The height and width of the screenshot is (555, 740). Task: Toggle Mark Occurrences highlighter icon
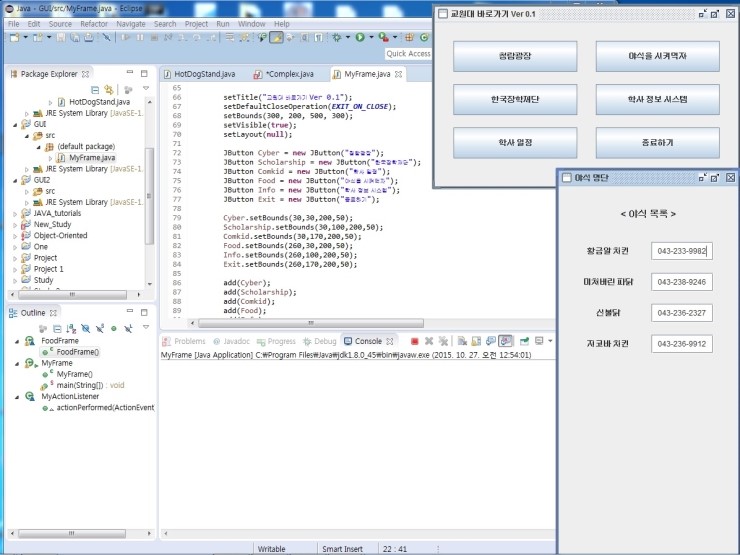pos(277,37)
